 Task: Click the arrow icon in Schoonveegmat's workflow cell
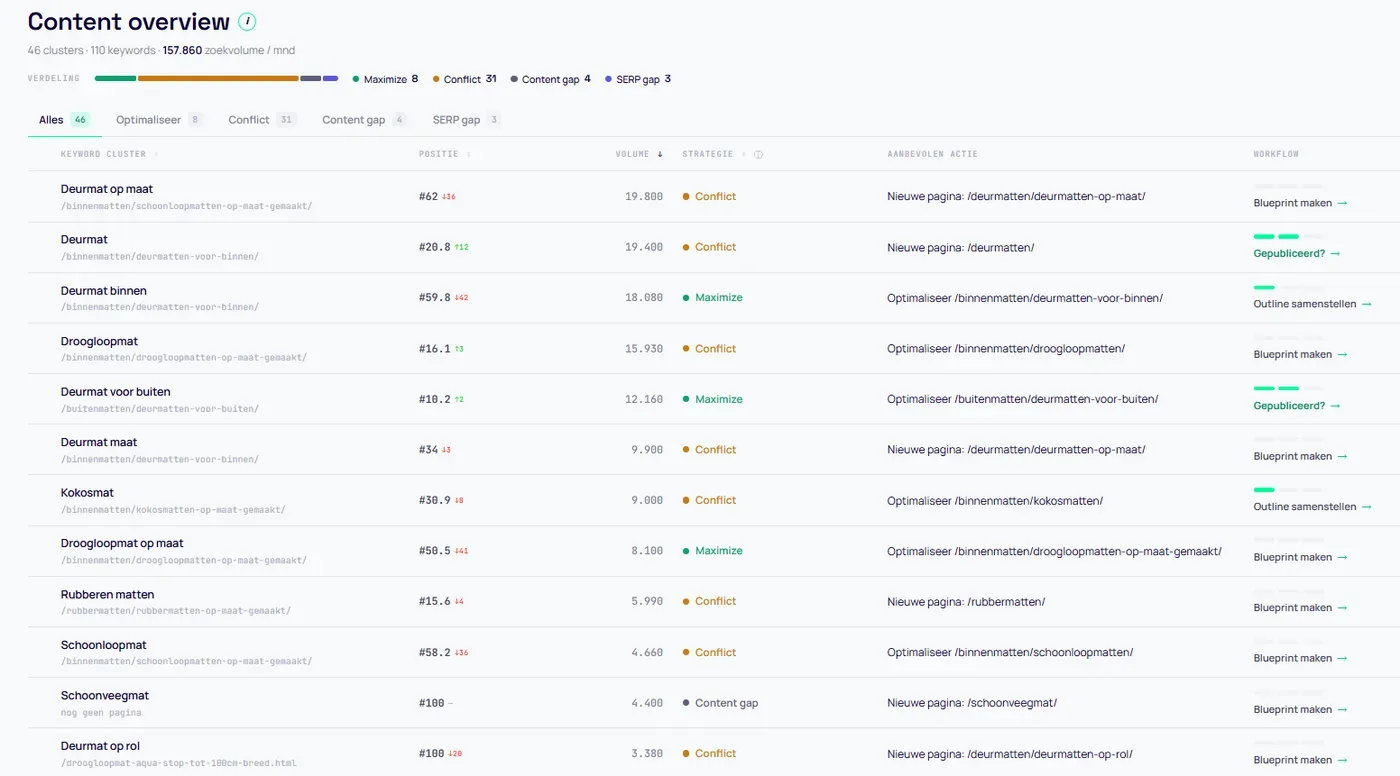click(x=1342, y=709)
